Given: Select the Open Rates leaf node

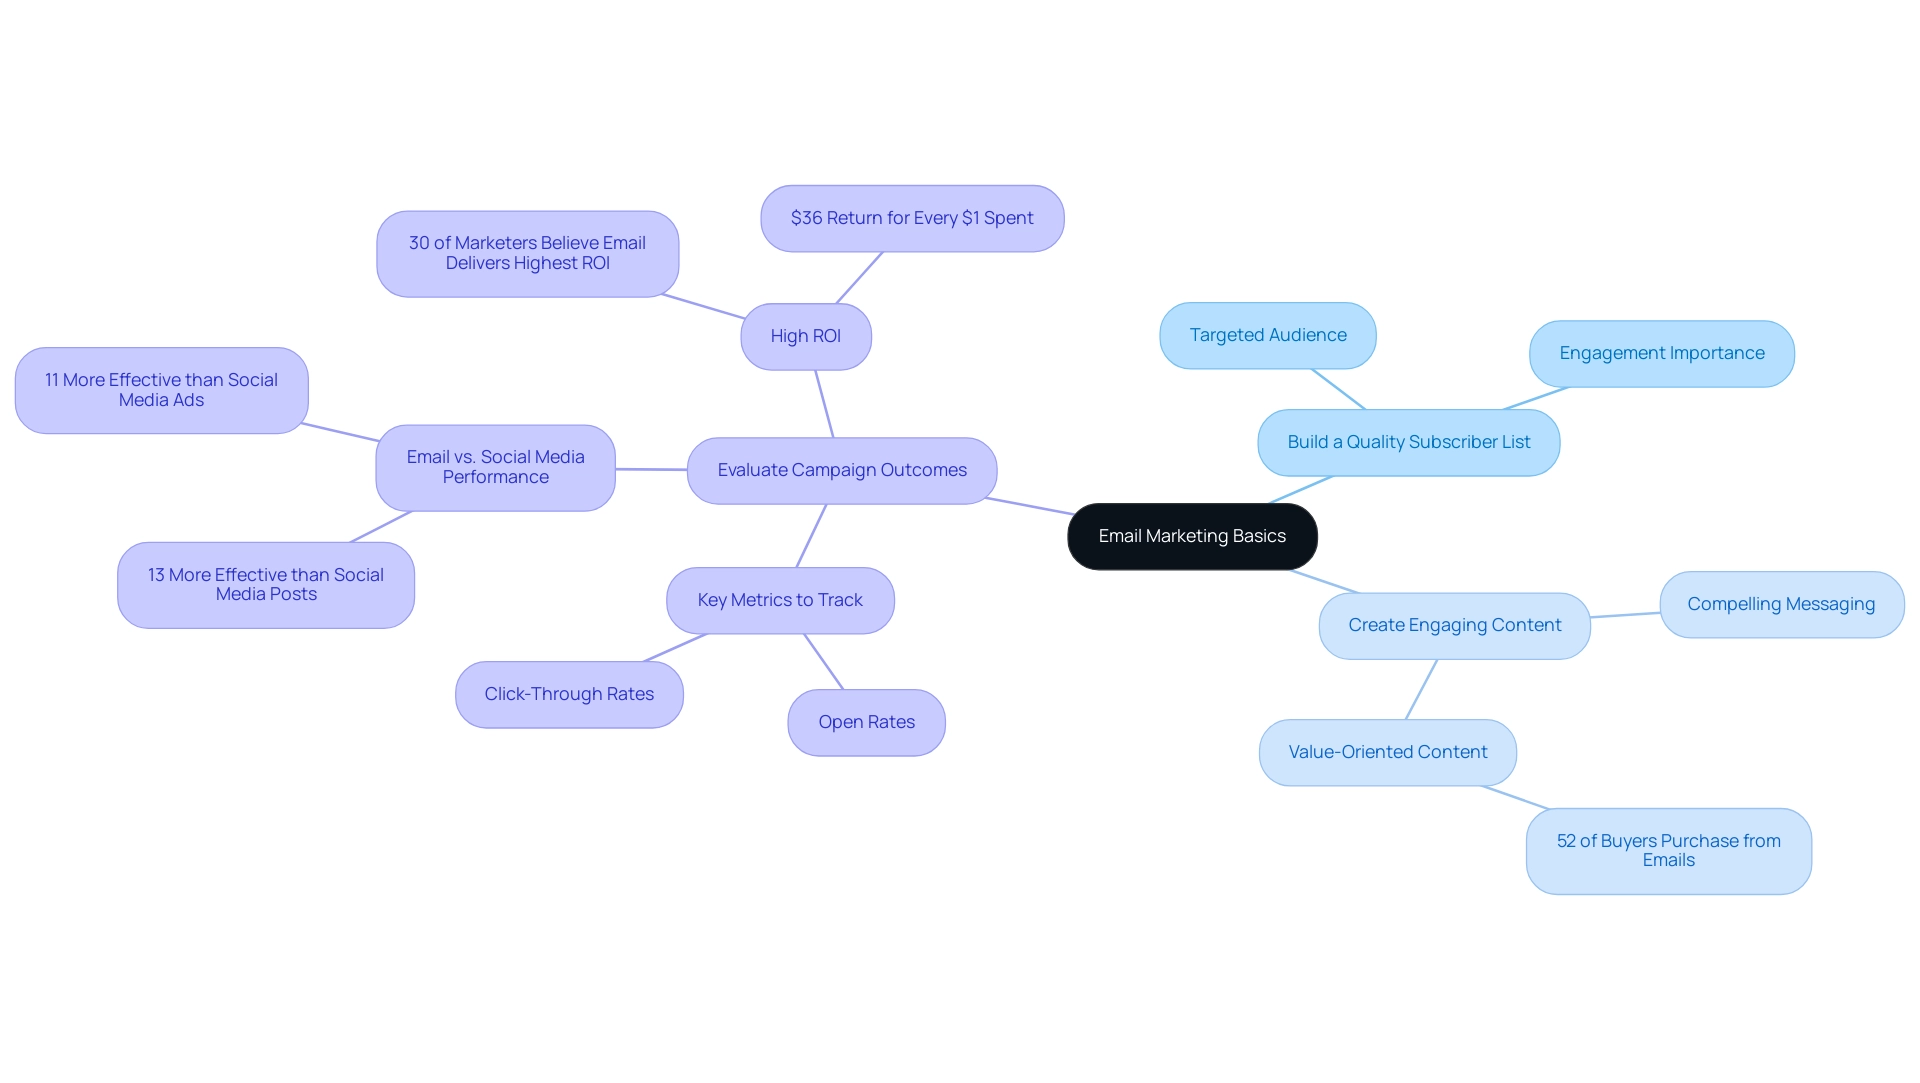Looking at the screenshot, I should coord(865,722).
